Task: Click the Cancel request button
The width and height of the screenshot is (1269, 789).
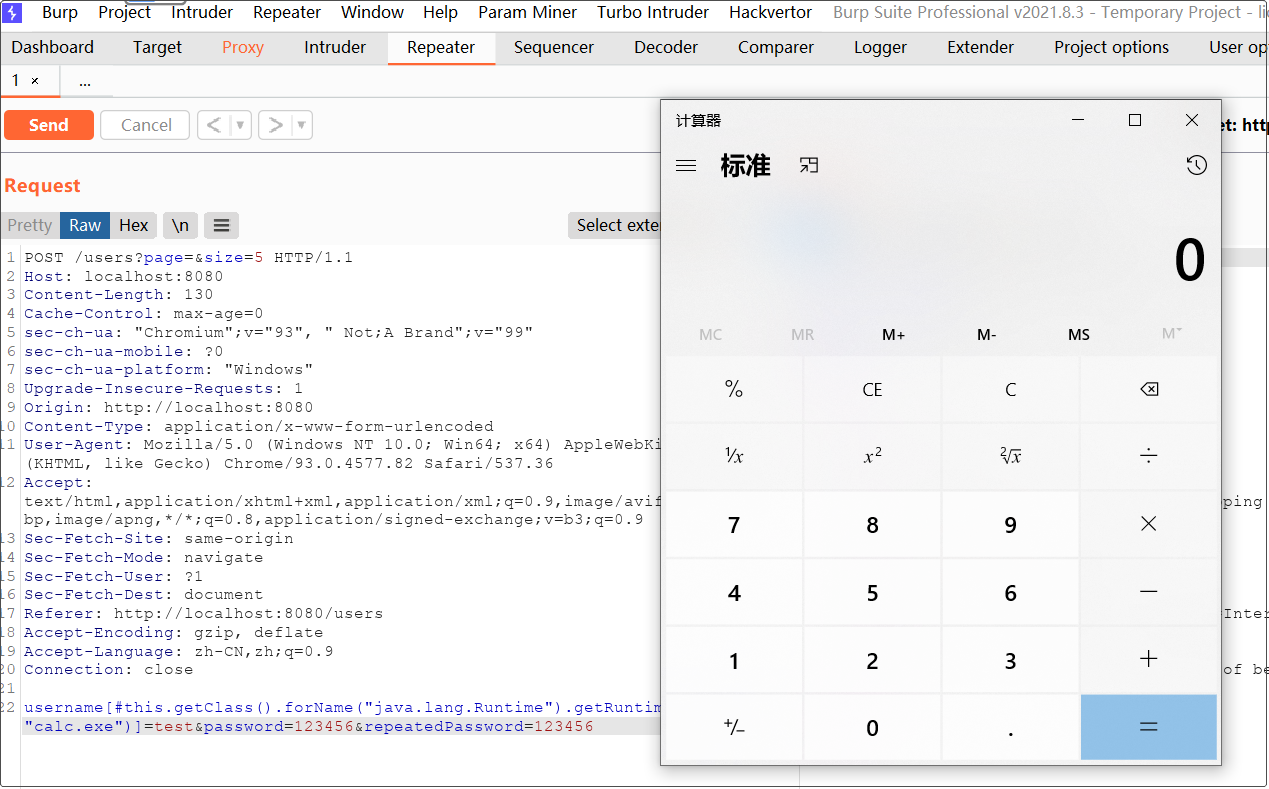Action: [x=146, y=125]
